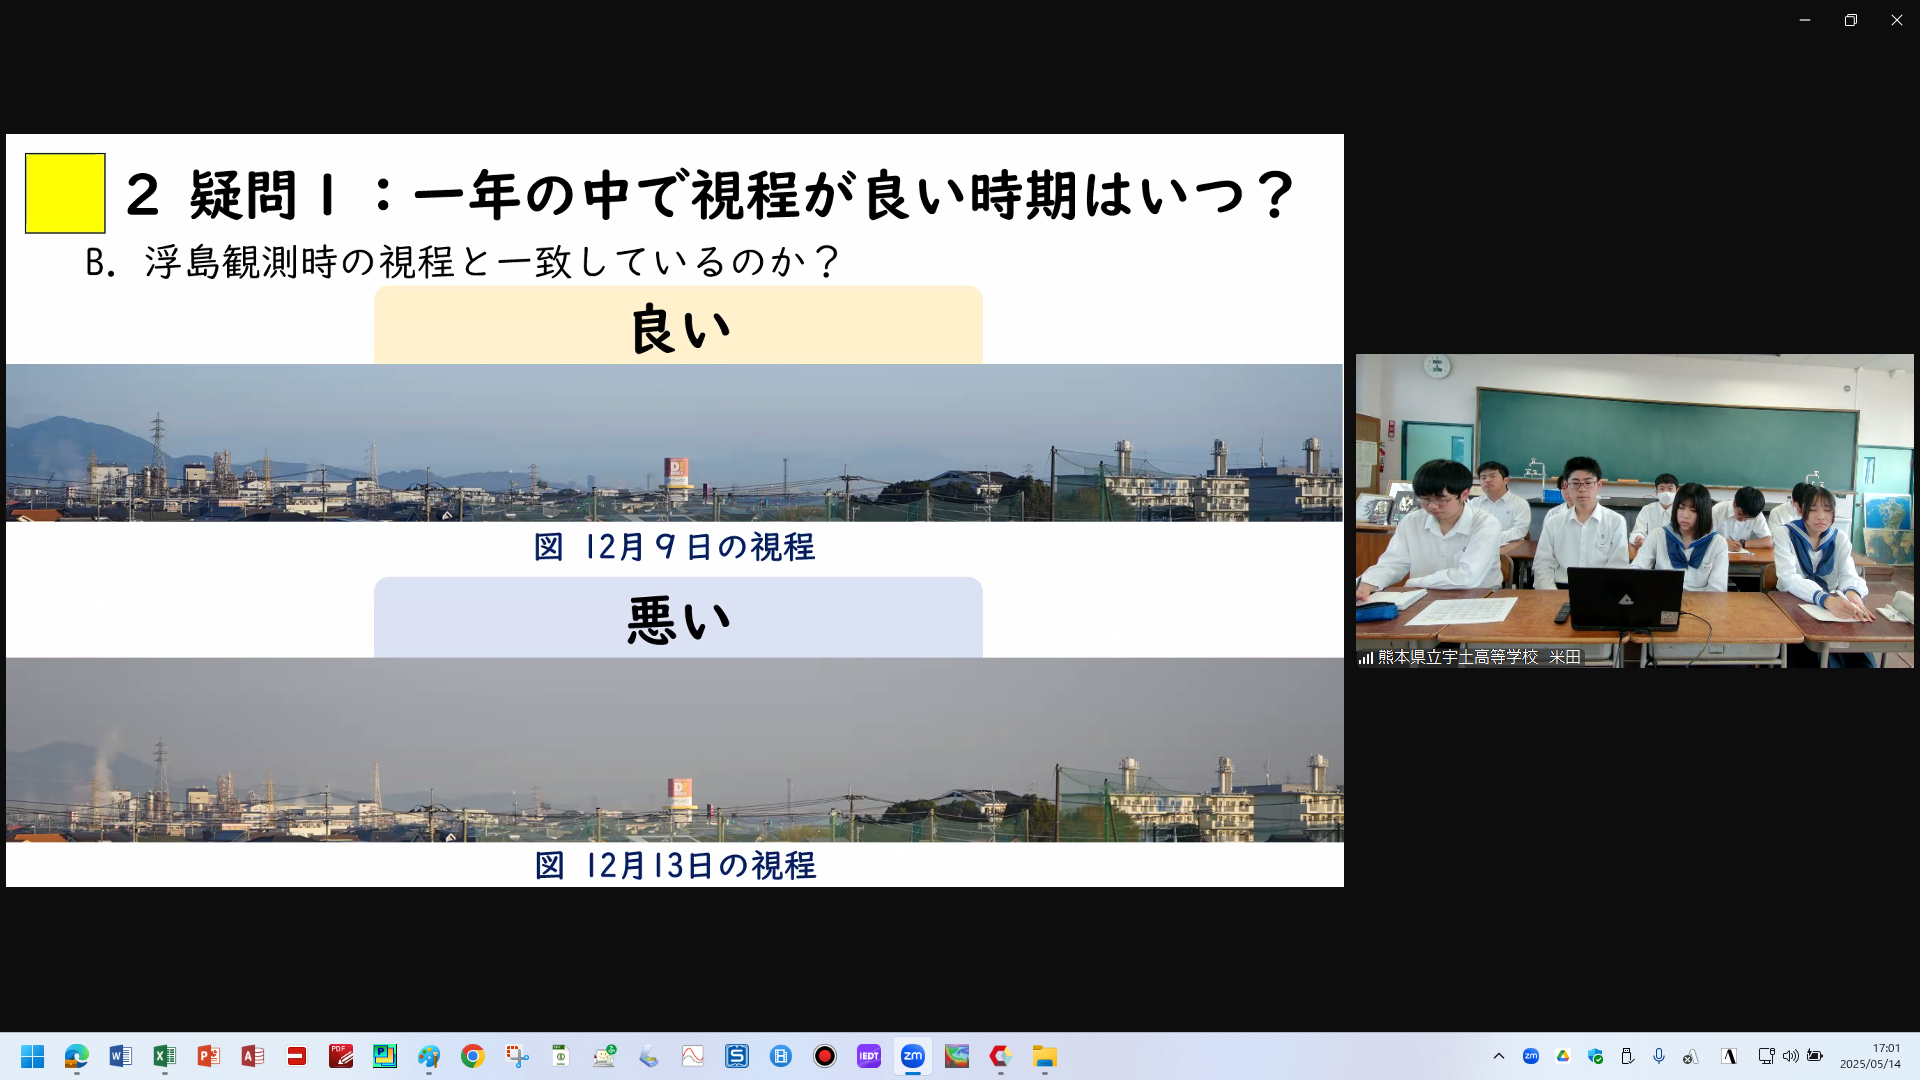1920x1080 pixels.
Task: Click the slide title 疑問1 heading
Action: pos(710,194)
